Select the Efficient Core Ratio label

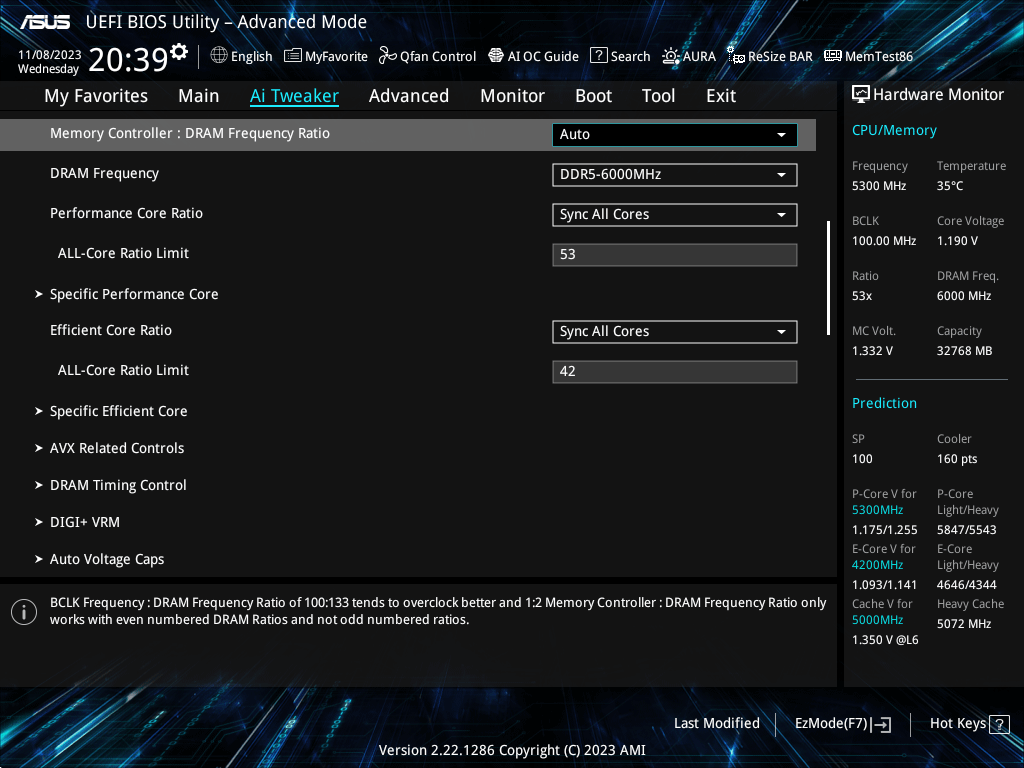coord(111,330)
